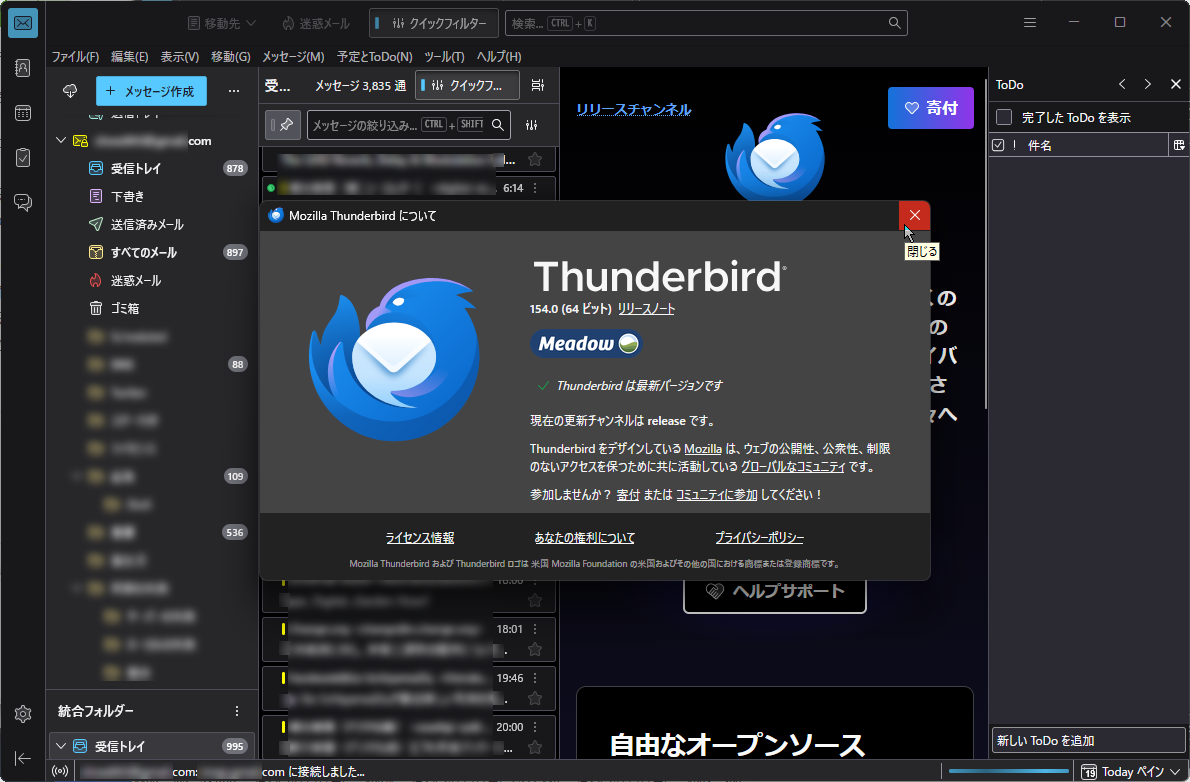Open the application hamburger menu
This screenshot has width=1190, height=782.
[x=1029, y=23]
